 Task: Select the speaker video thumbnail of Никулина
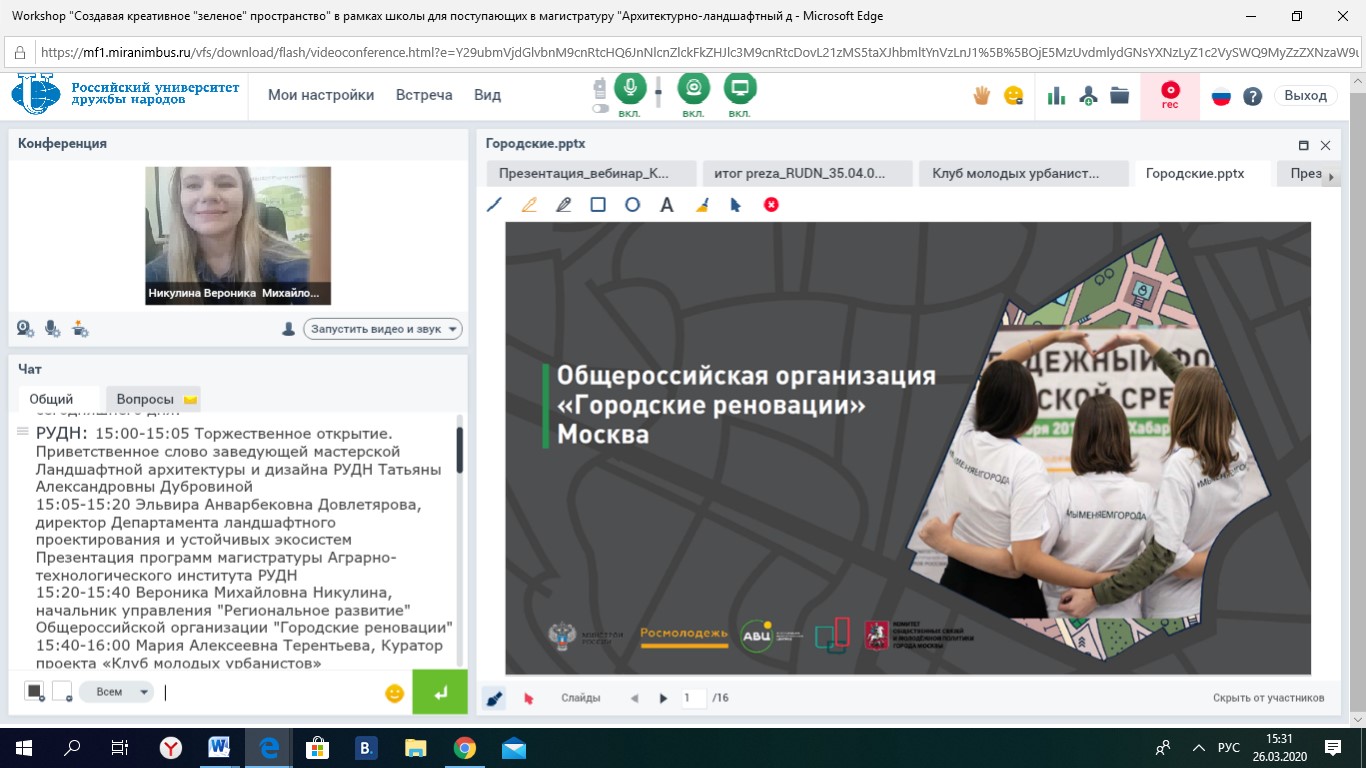tap(238, 235)
